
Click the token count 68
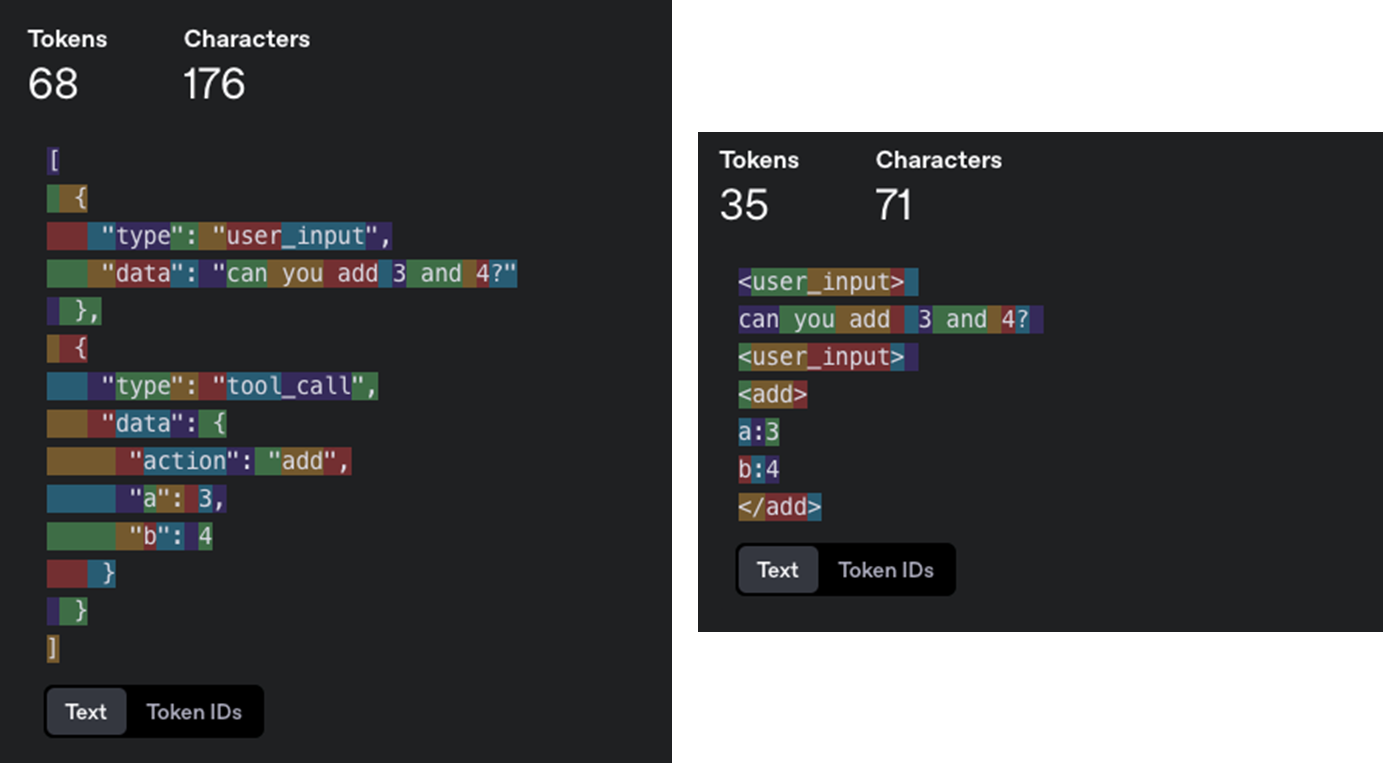pyautogui.click(x=53, y=84)
